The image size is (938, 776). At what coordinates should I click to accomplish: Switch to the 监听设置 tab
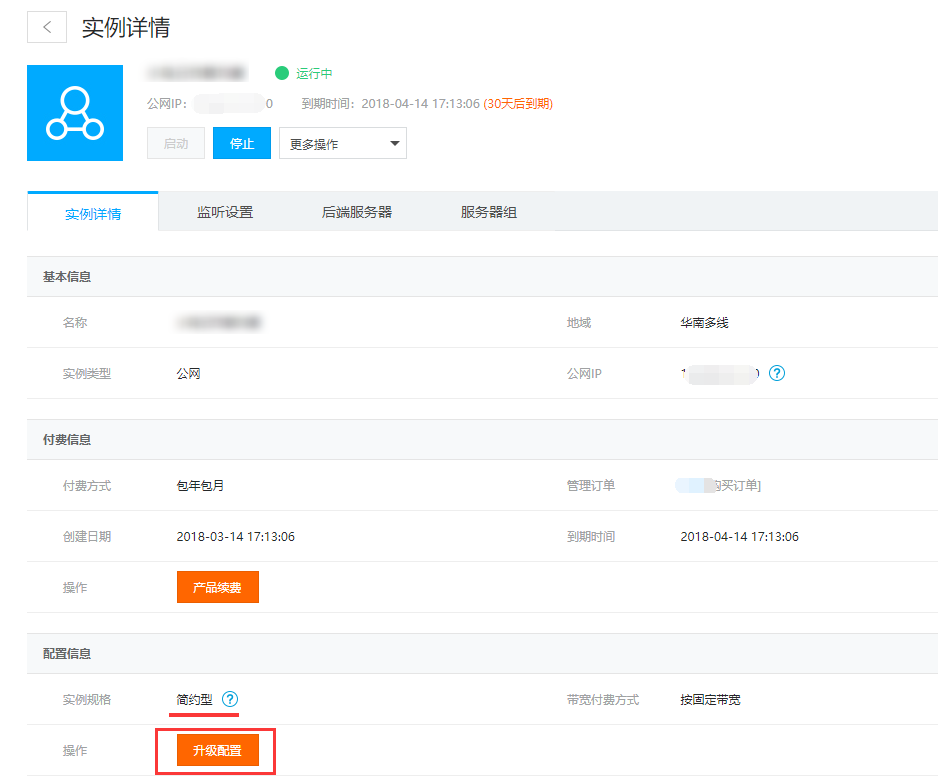click(x=225, y=212)
